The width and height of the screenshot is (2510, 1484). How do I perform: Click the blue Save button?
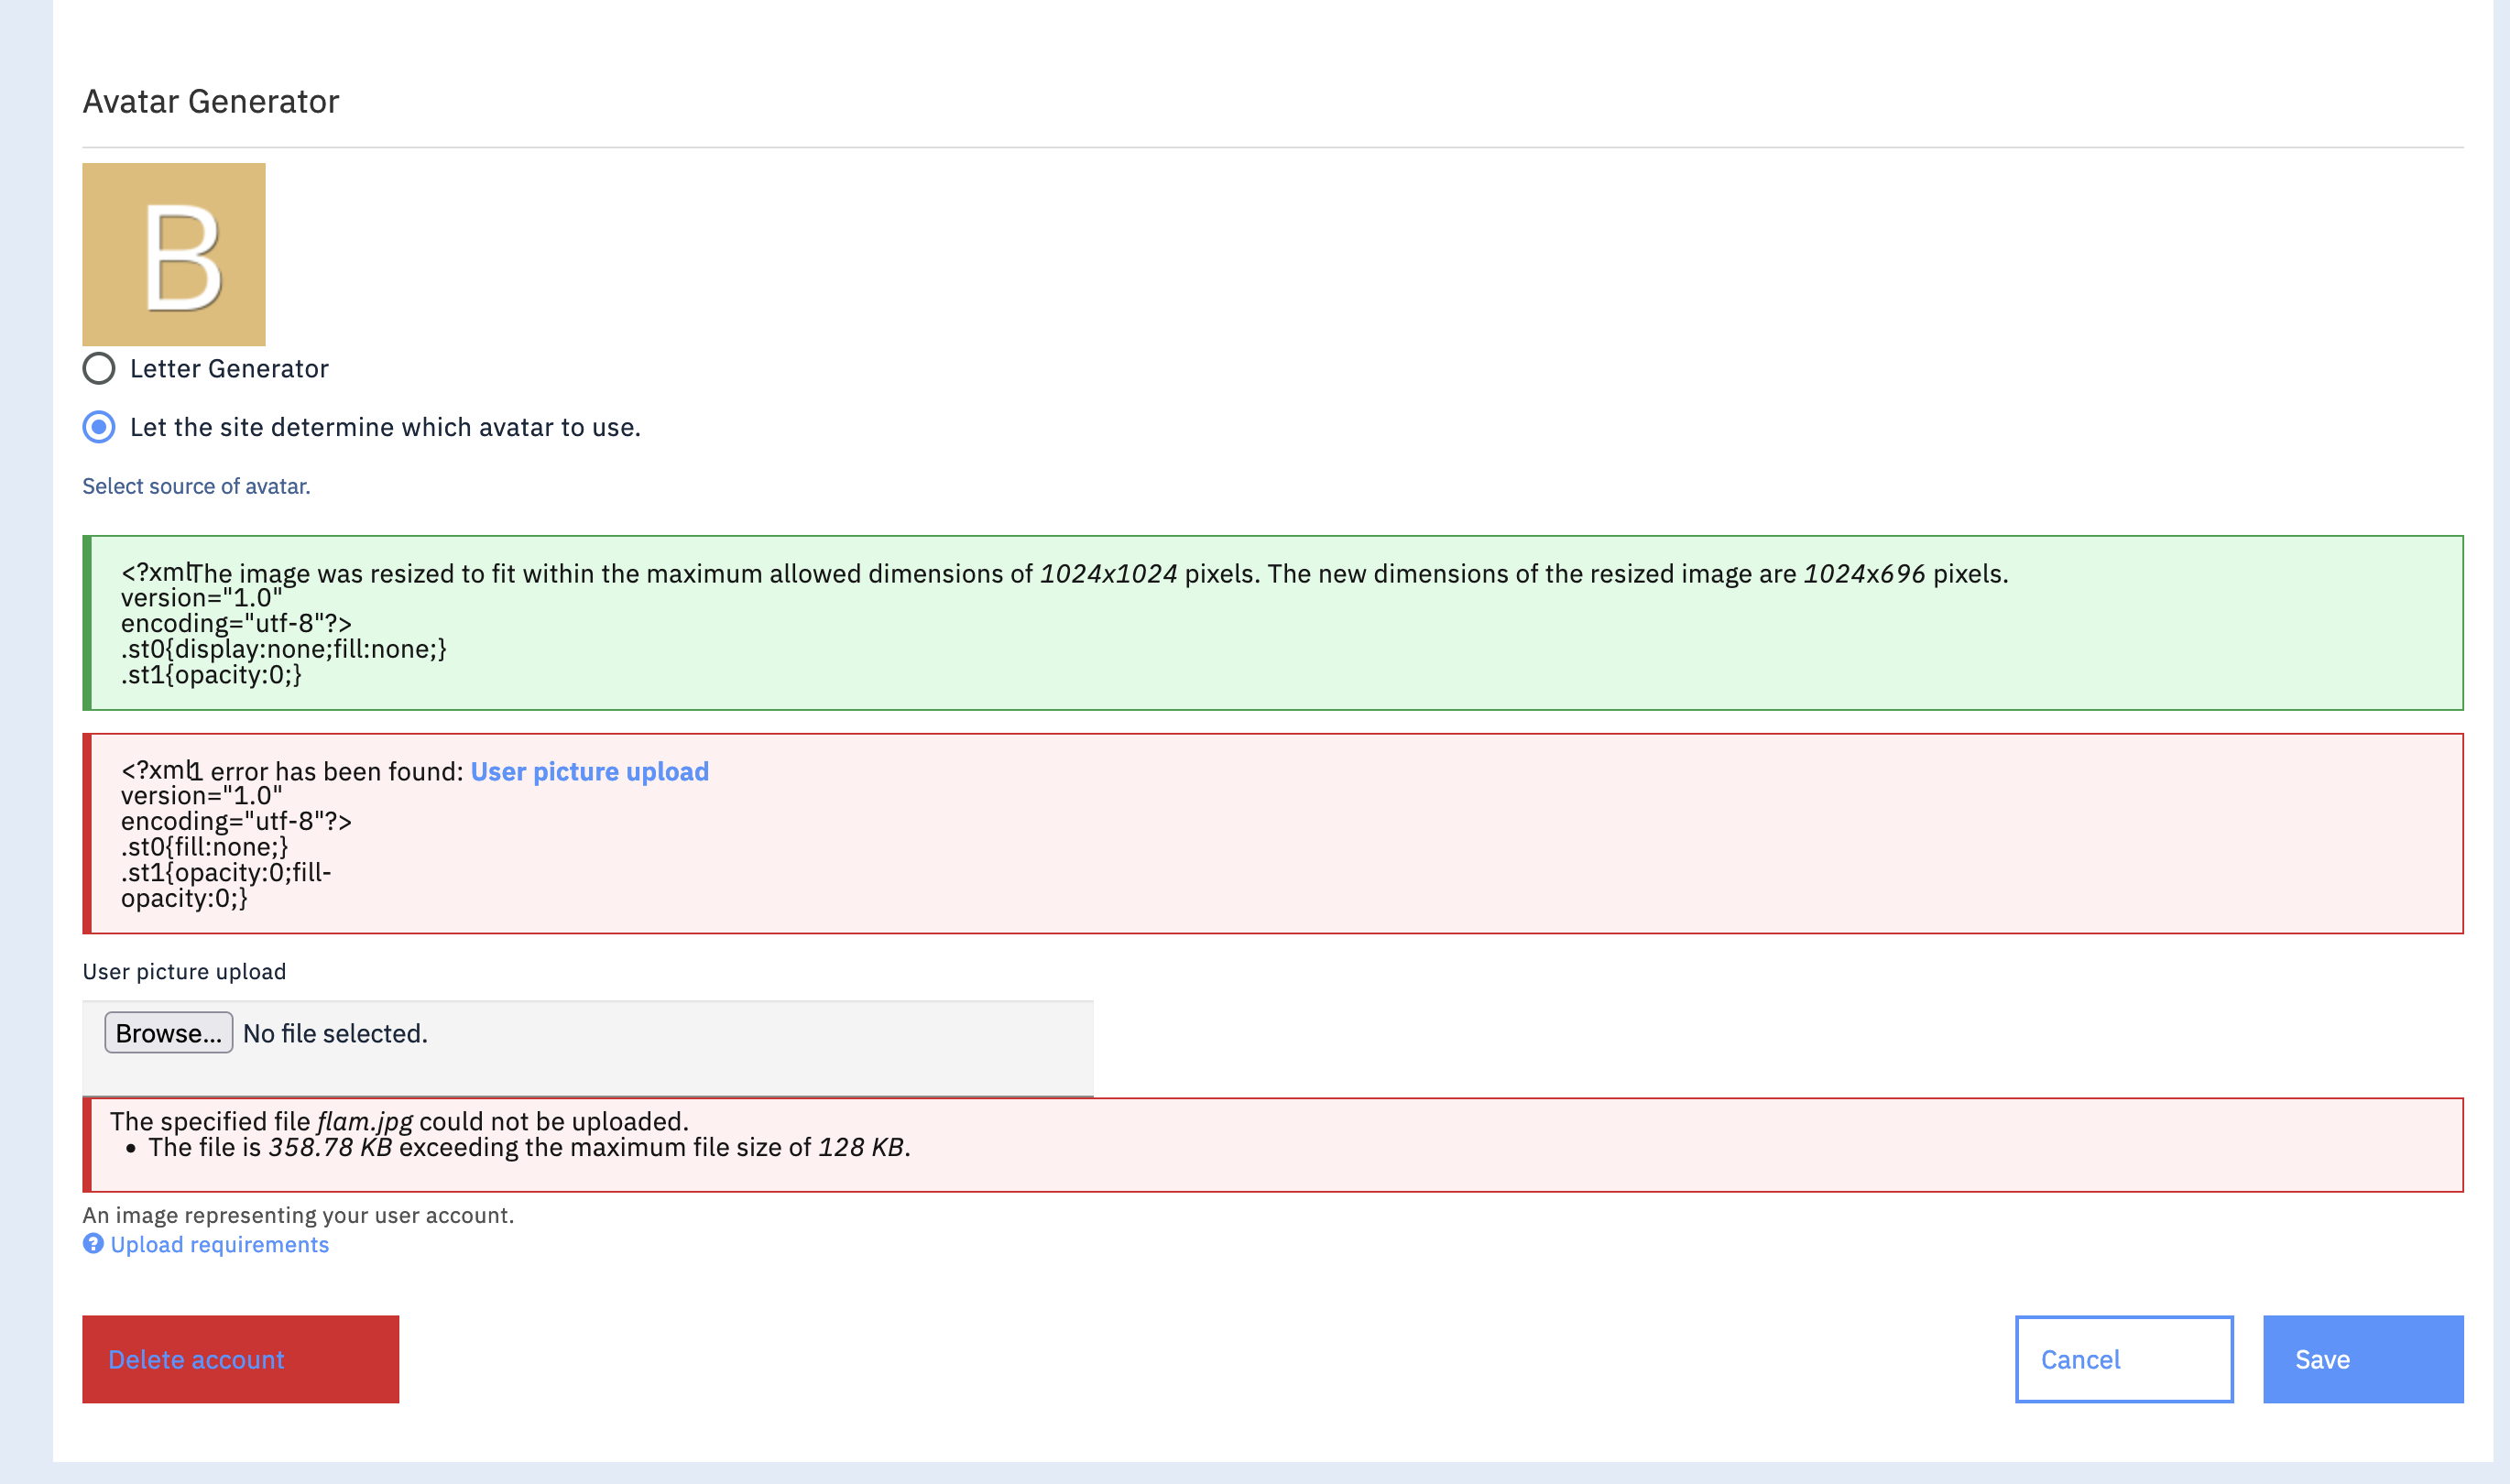(2362, 1359)
